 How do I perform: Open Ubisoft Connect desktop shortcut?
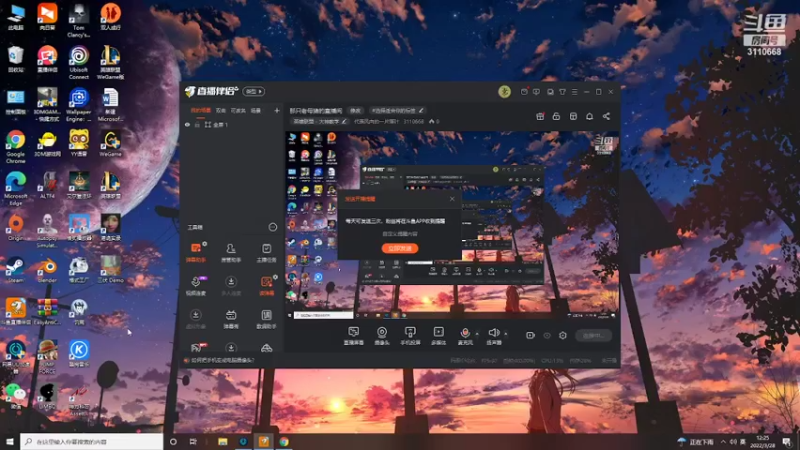(79, 63)
